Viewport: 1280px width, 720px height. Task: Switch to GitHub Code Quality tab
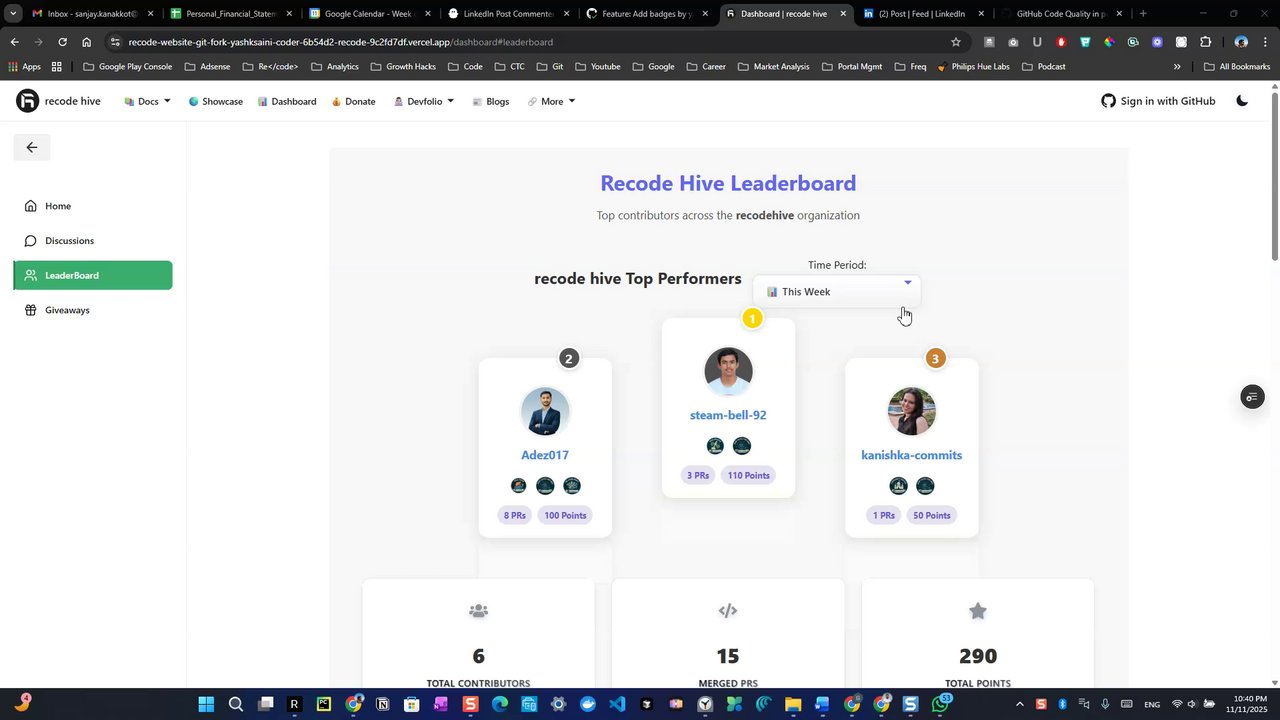pyautogui.click(x=1060, y=14)
